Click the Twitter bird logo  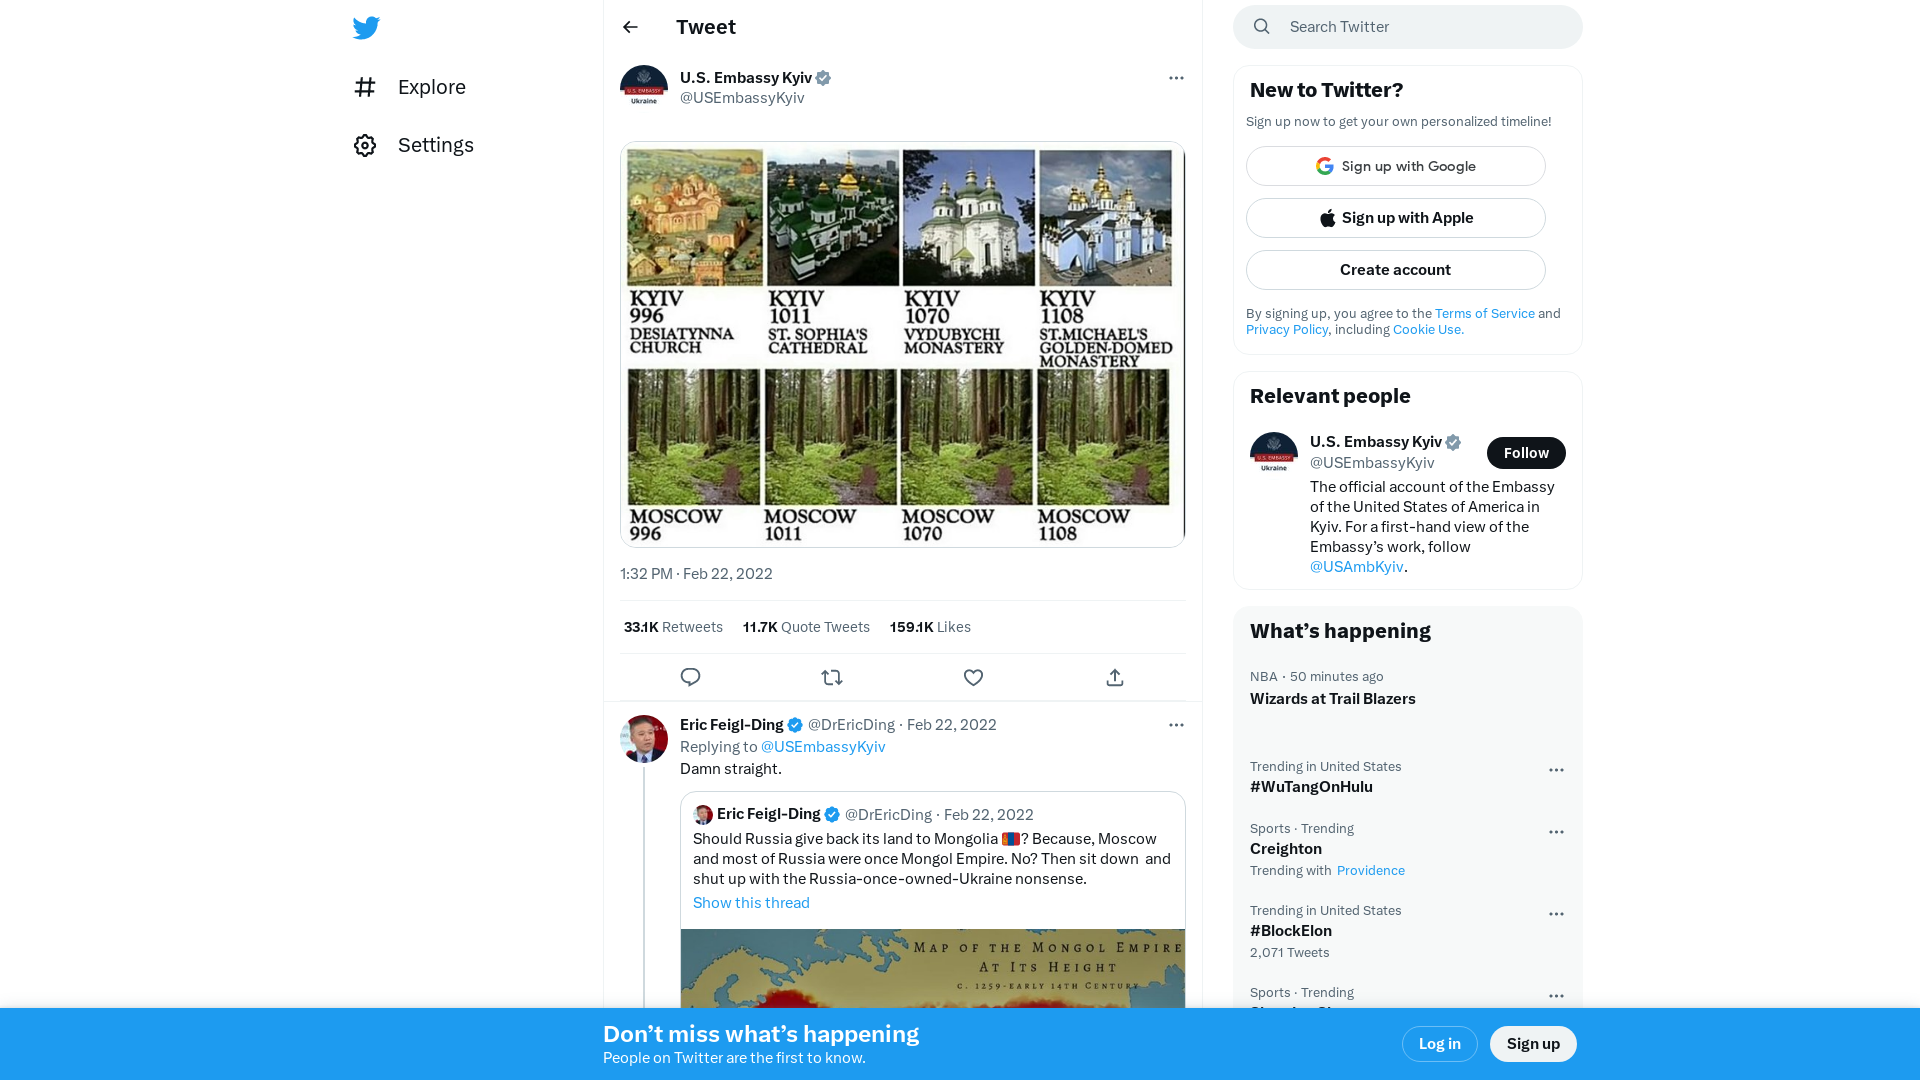coord(366,28)
